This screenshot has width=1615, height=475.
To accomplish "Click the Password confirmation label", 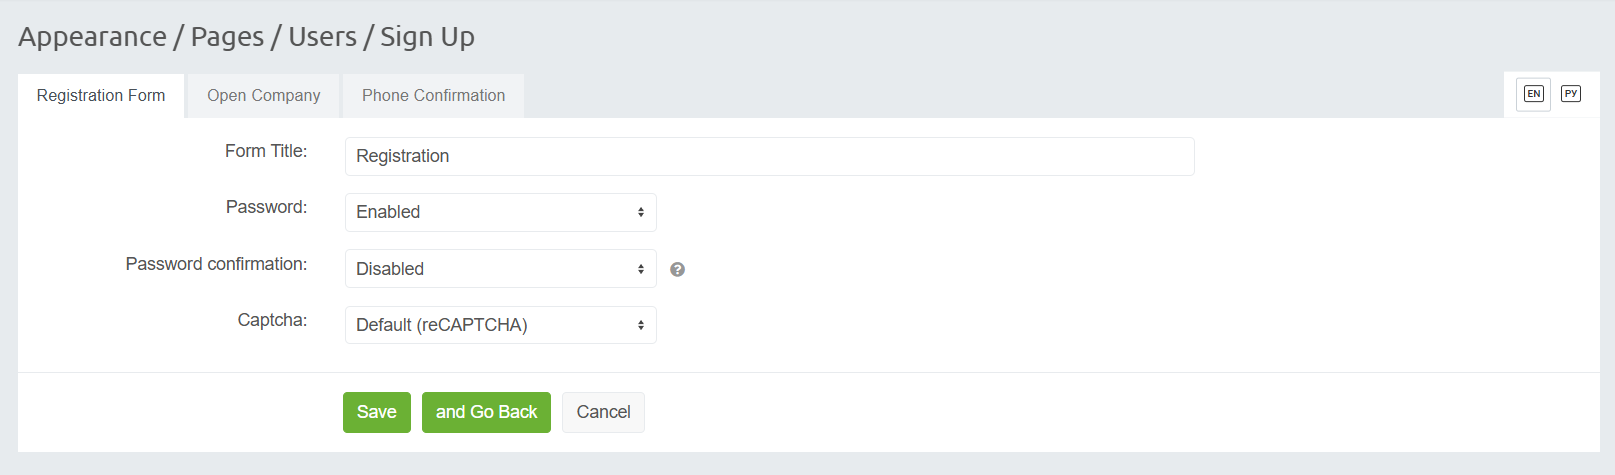I will [216, 264].
